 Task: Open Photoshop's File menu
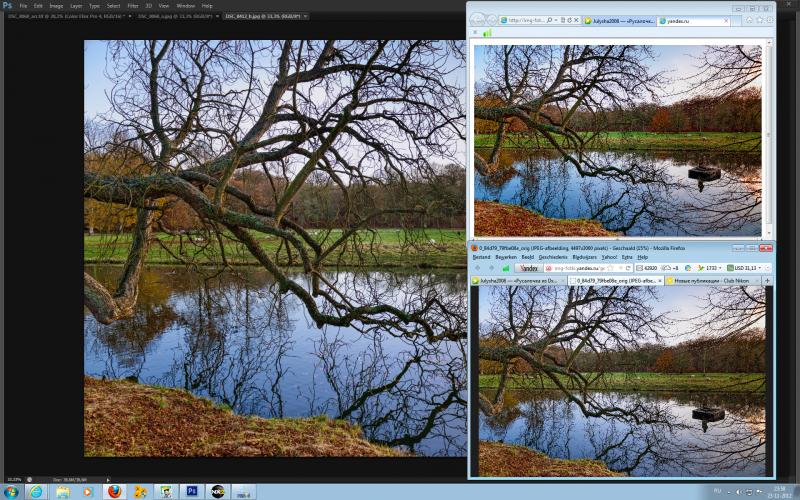coord(23,6)
